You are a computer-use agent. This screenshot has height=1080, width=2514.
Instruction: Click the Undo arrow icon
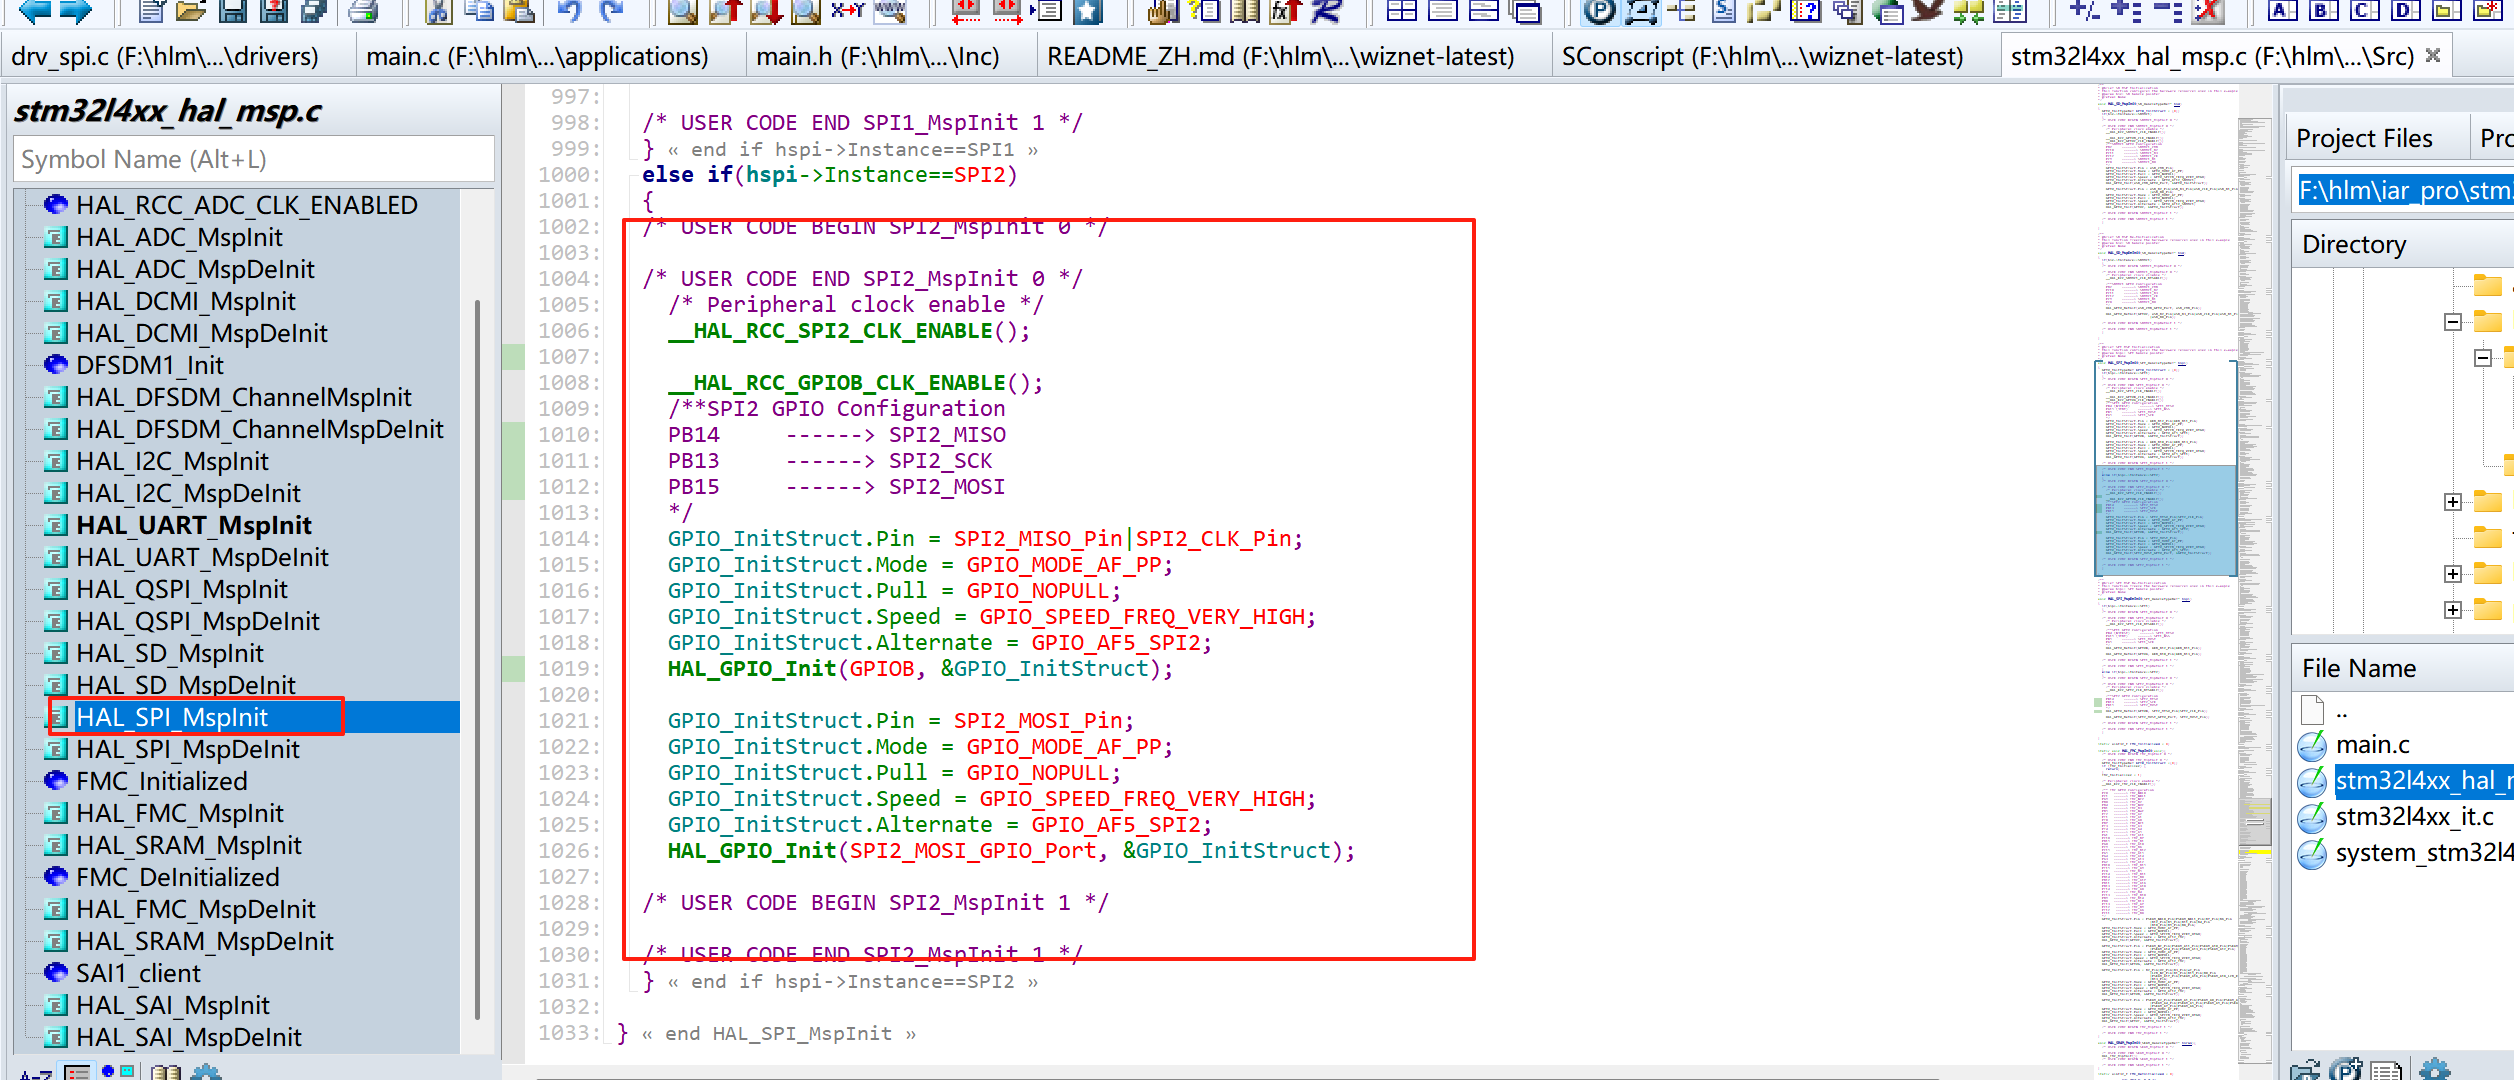coord(569,11)
